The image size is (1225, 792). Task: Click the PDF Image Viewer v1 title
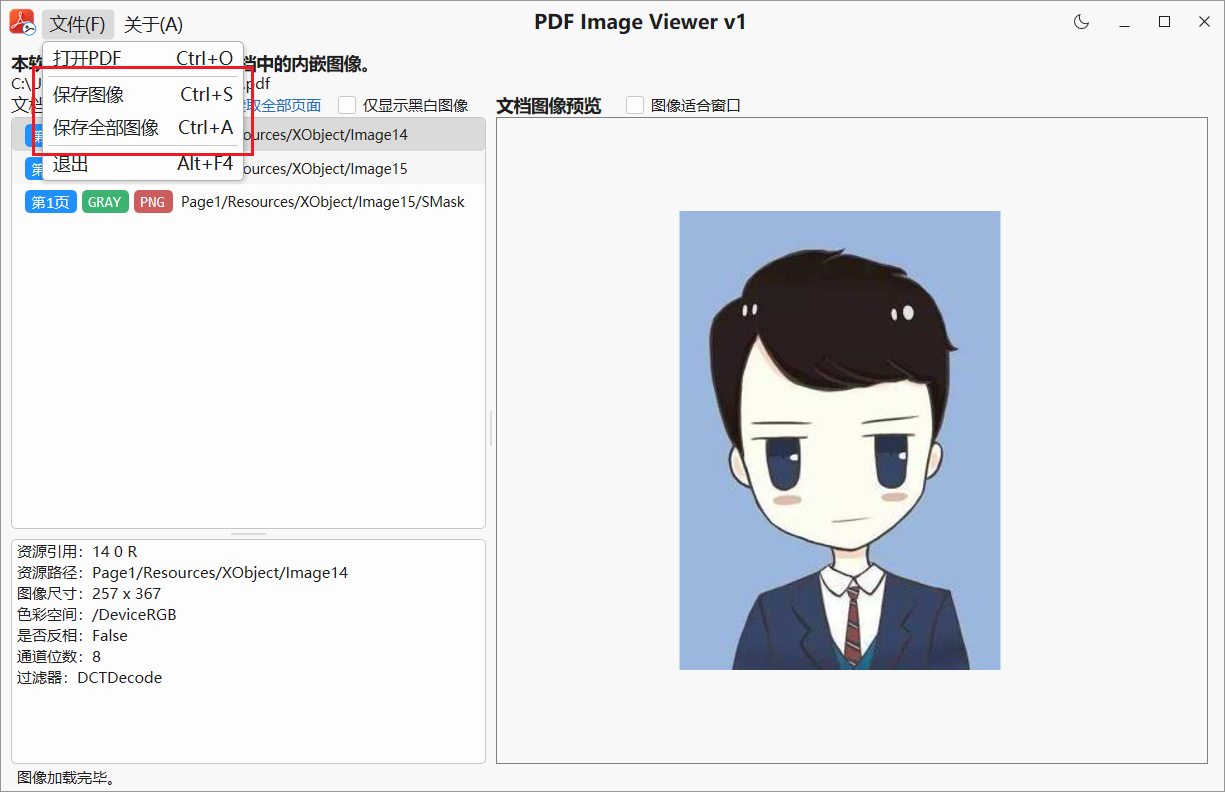click(x=640, y=22)
